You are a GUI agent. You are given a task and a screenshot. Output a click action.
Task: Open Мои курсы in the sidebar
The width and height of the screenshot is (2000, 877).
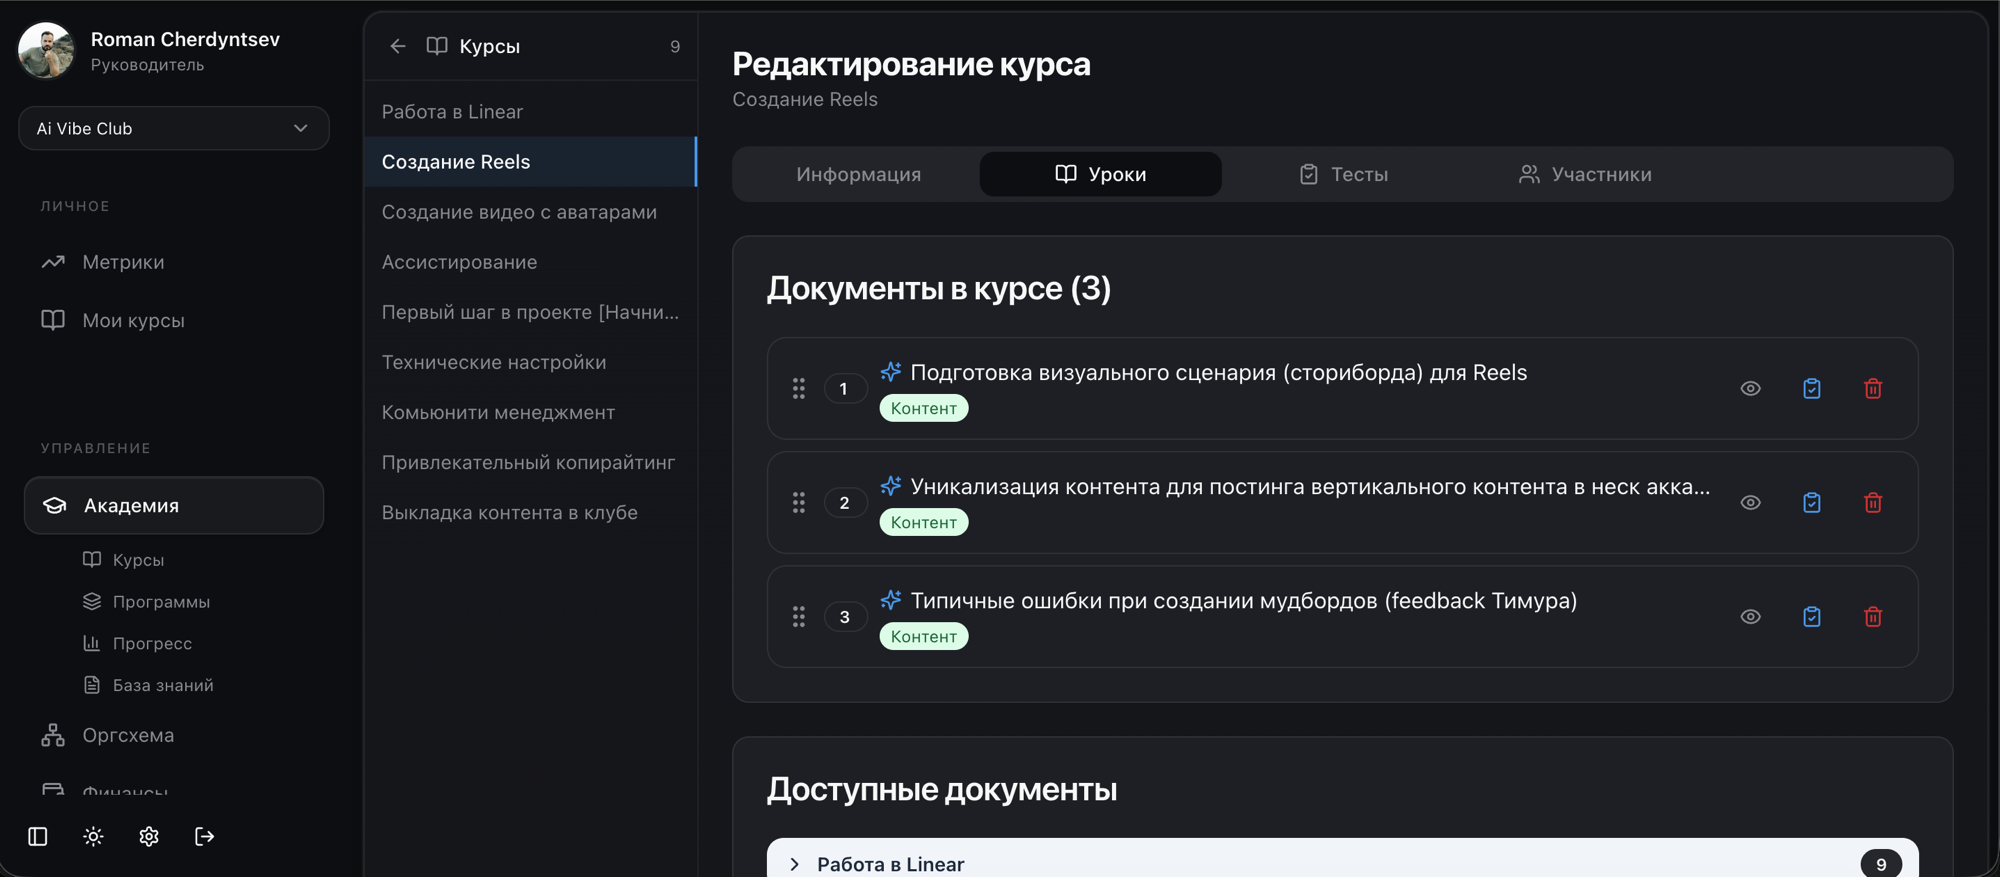pyautogui.click(x=174, y=320)
